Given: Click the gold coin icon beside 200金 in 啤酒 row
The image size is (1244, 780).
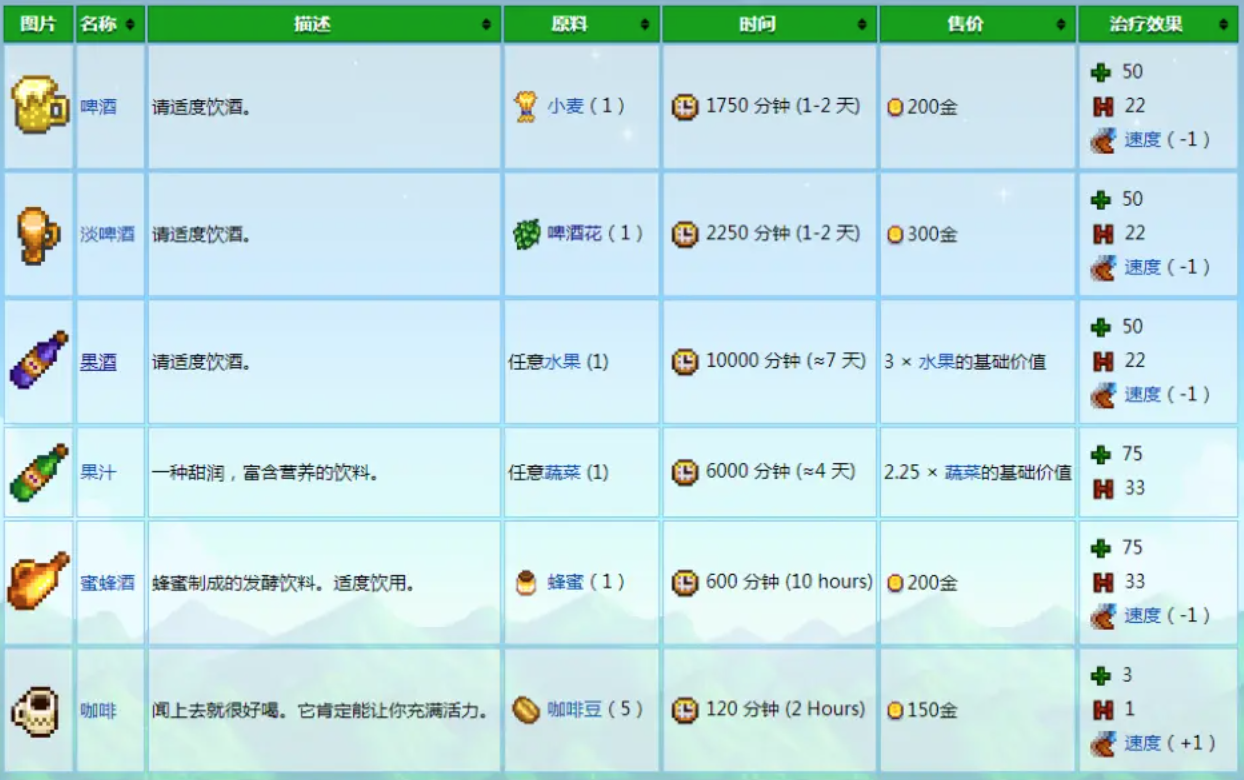Looking at the screenshot, I should click(895, 107).
